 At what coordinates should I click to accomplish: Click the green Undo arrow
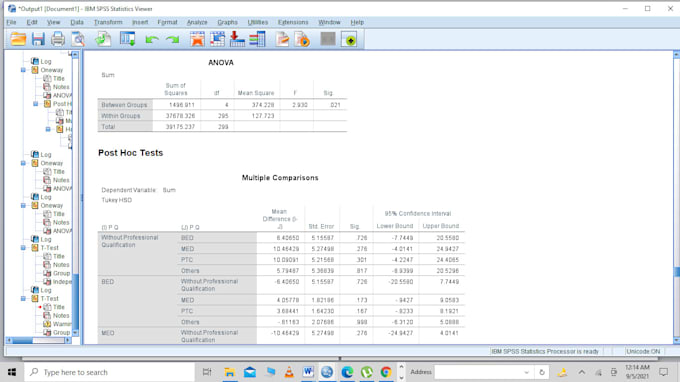click(x=152, y=40)
